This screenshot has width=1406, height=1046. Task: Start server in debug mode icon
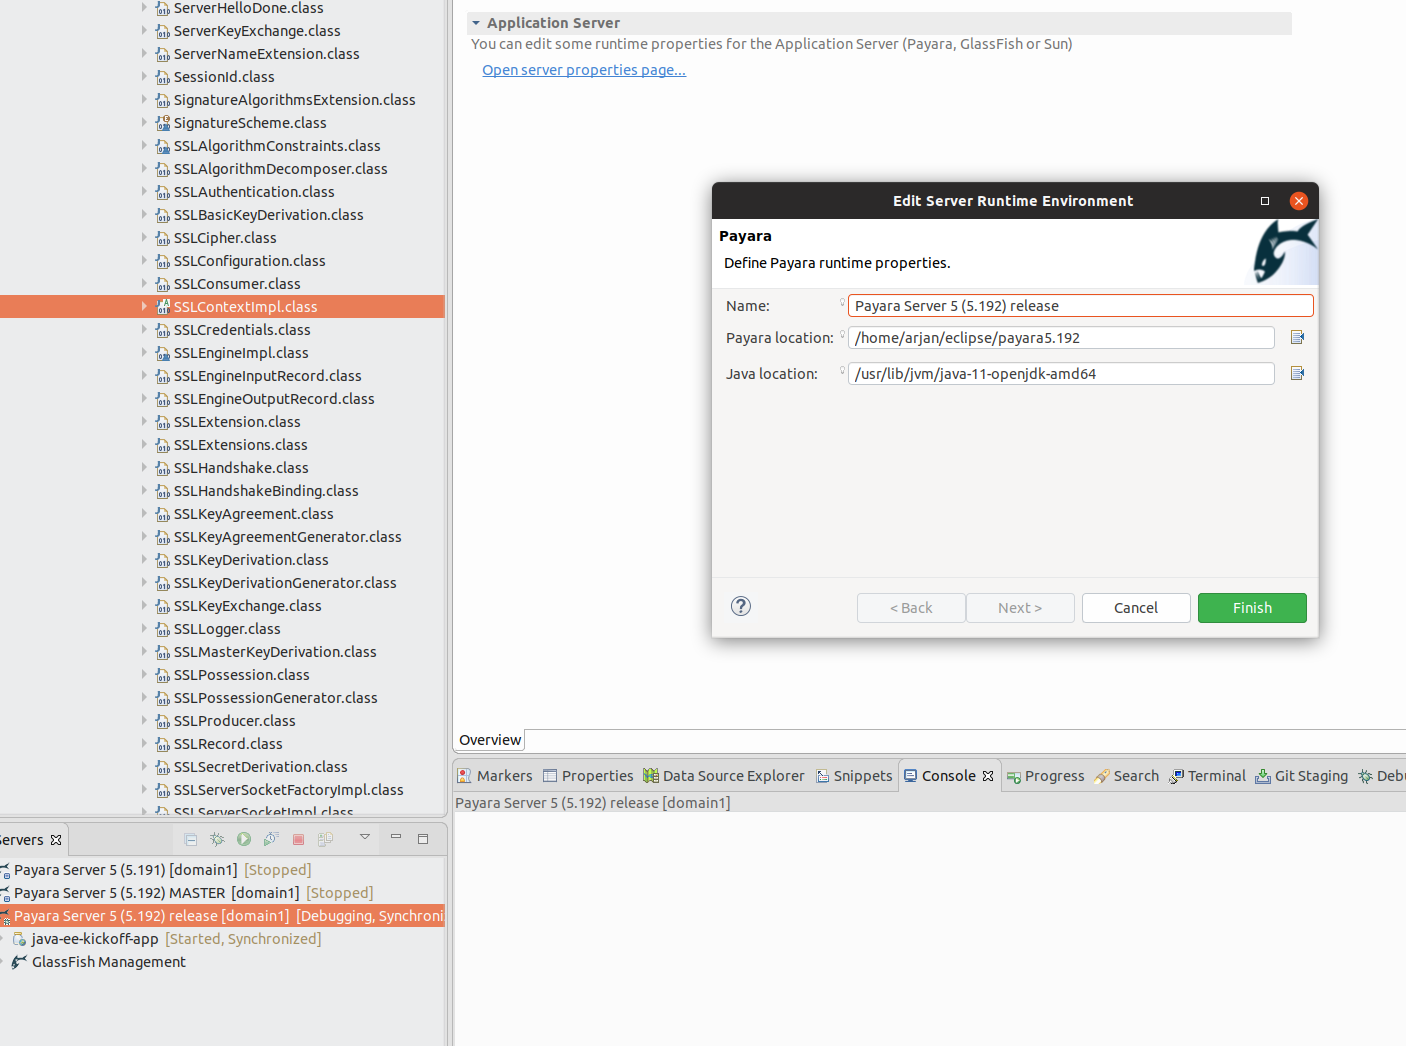click(x=217, y=839)
